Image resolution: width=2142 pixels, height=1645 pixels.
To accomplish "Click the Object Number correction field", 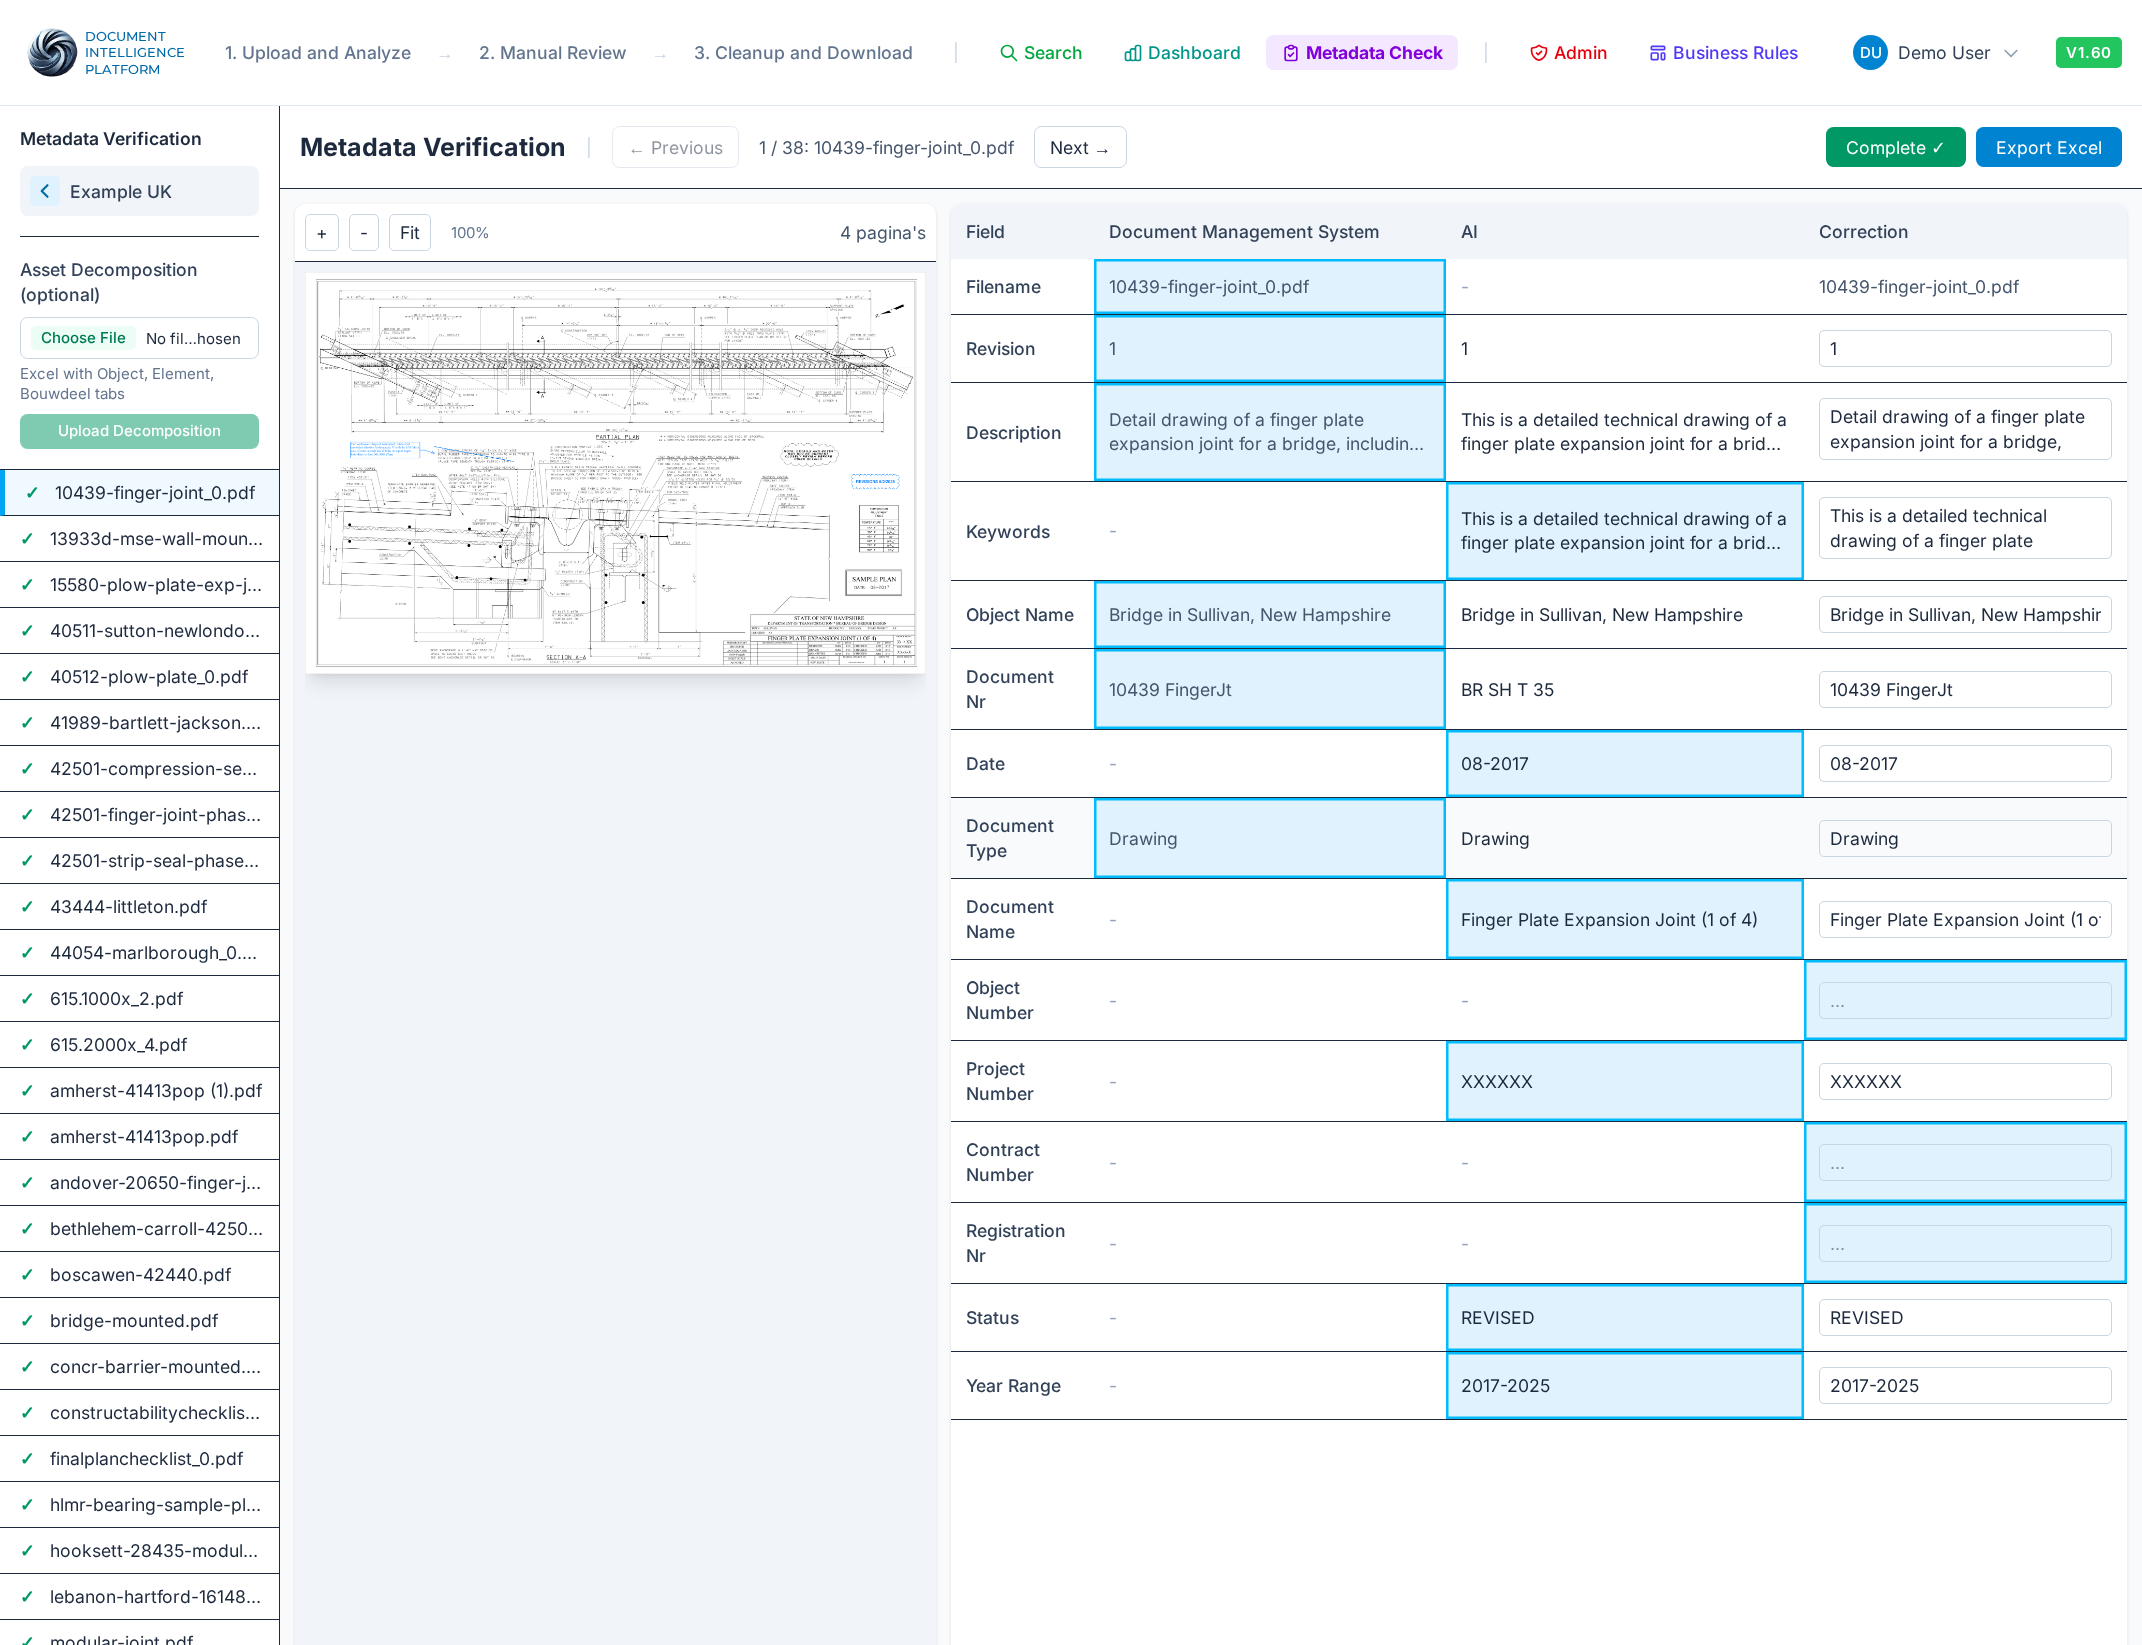I will [1964, 1000].
